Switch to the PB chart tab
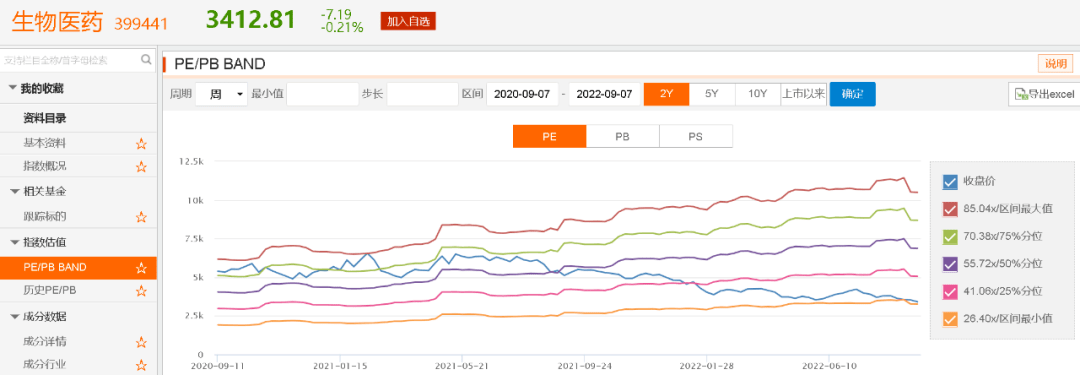Image resolution: width=1080 pixels, height=375 pixels. 623,136
